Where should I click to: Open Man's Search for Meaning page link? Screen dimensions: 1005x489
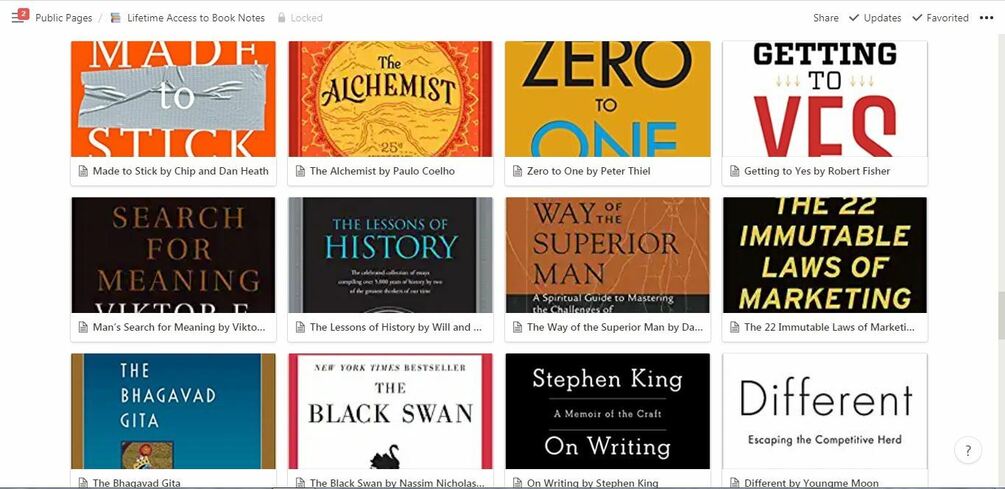[179, 327]
